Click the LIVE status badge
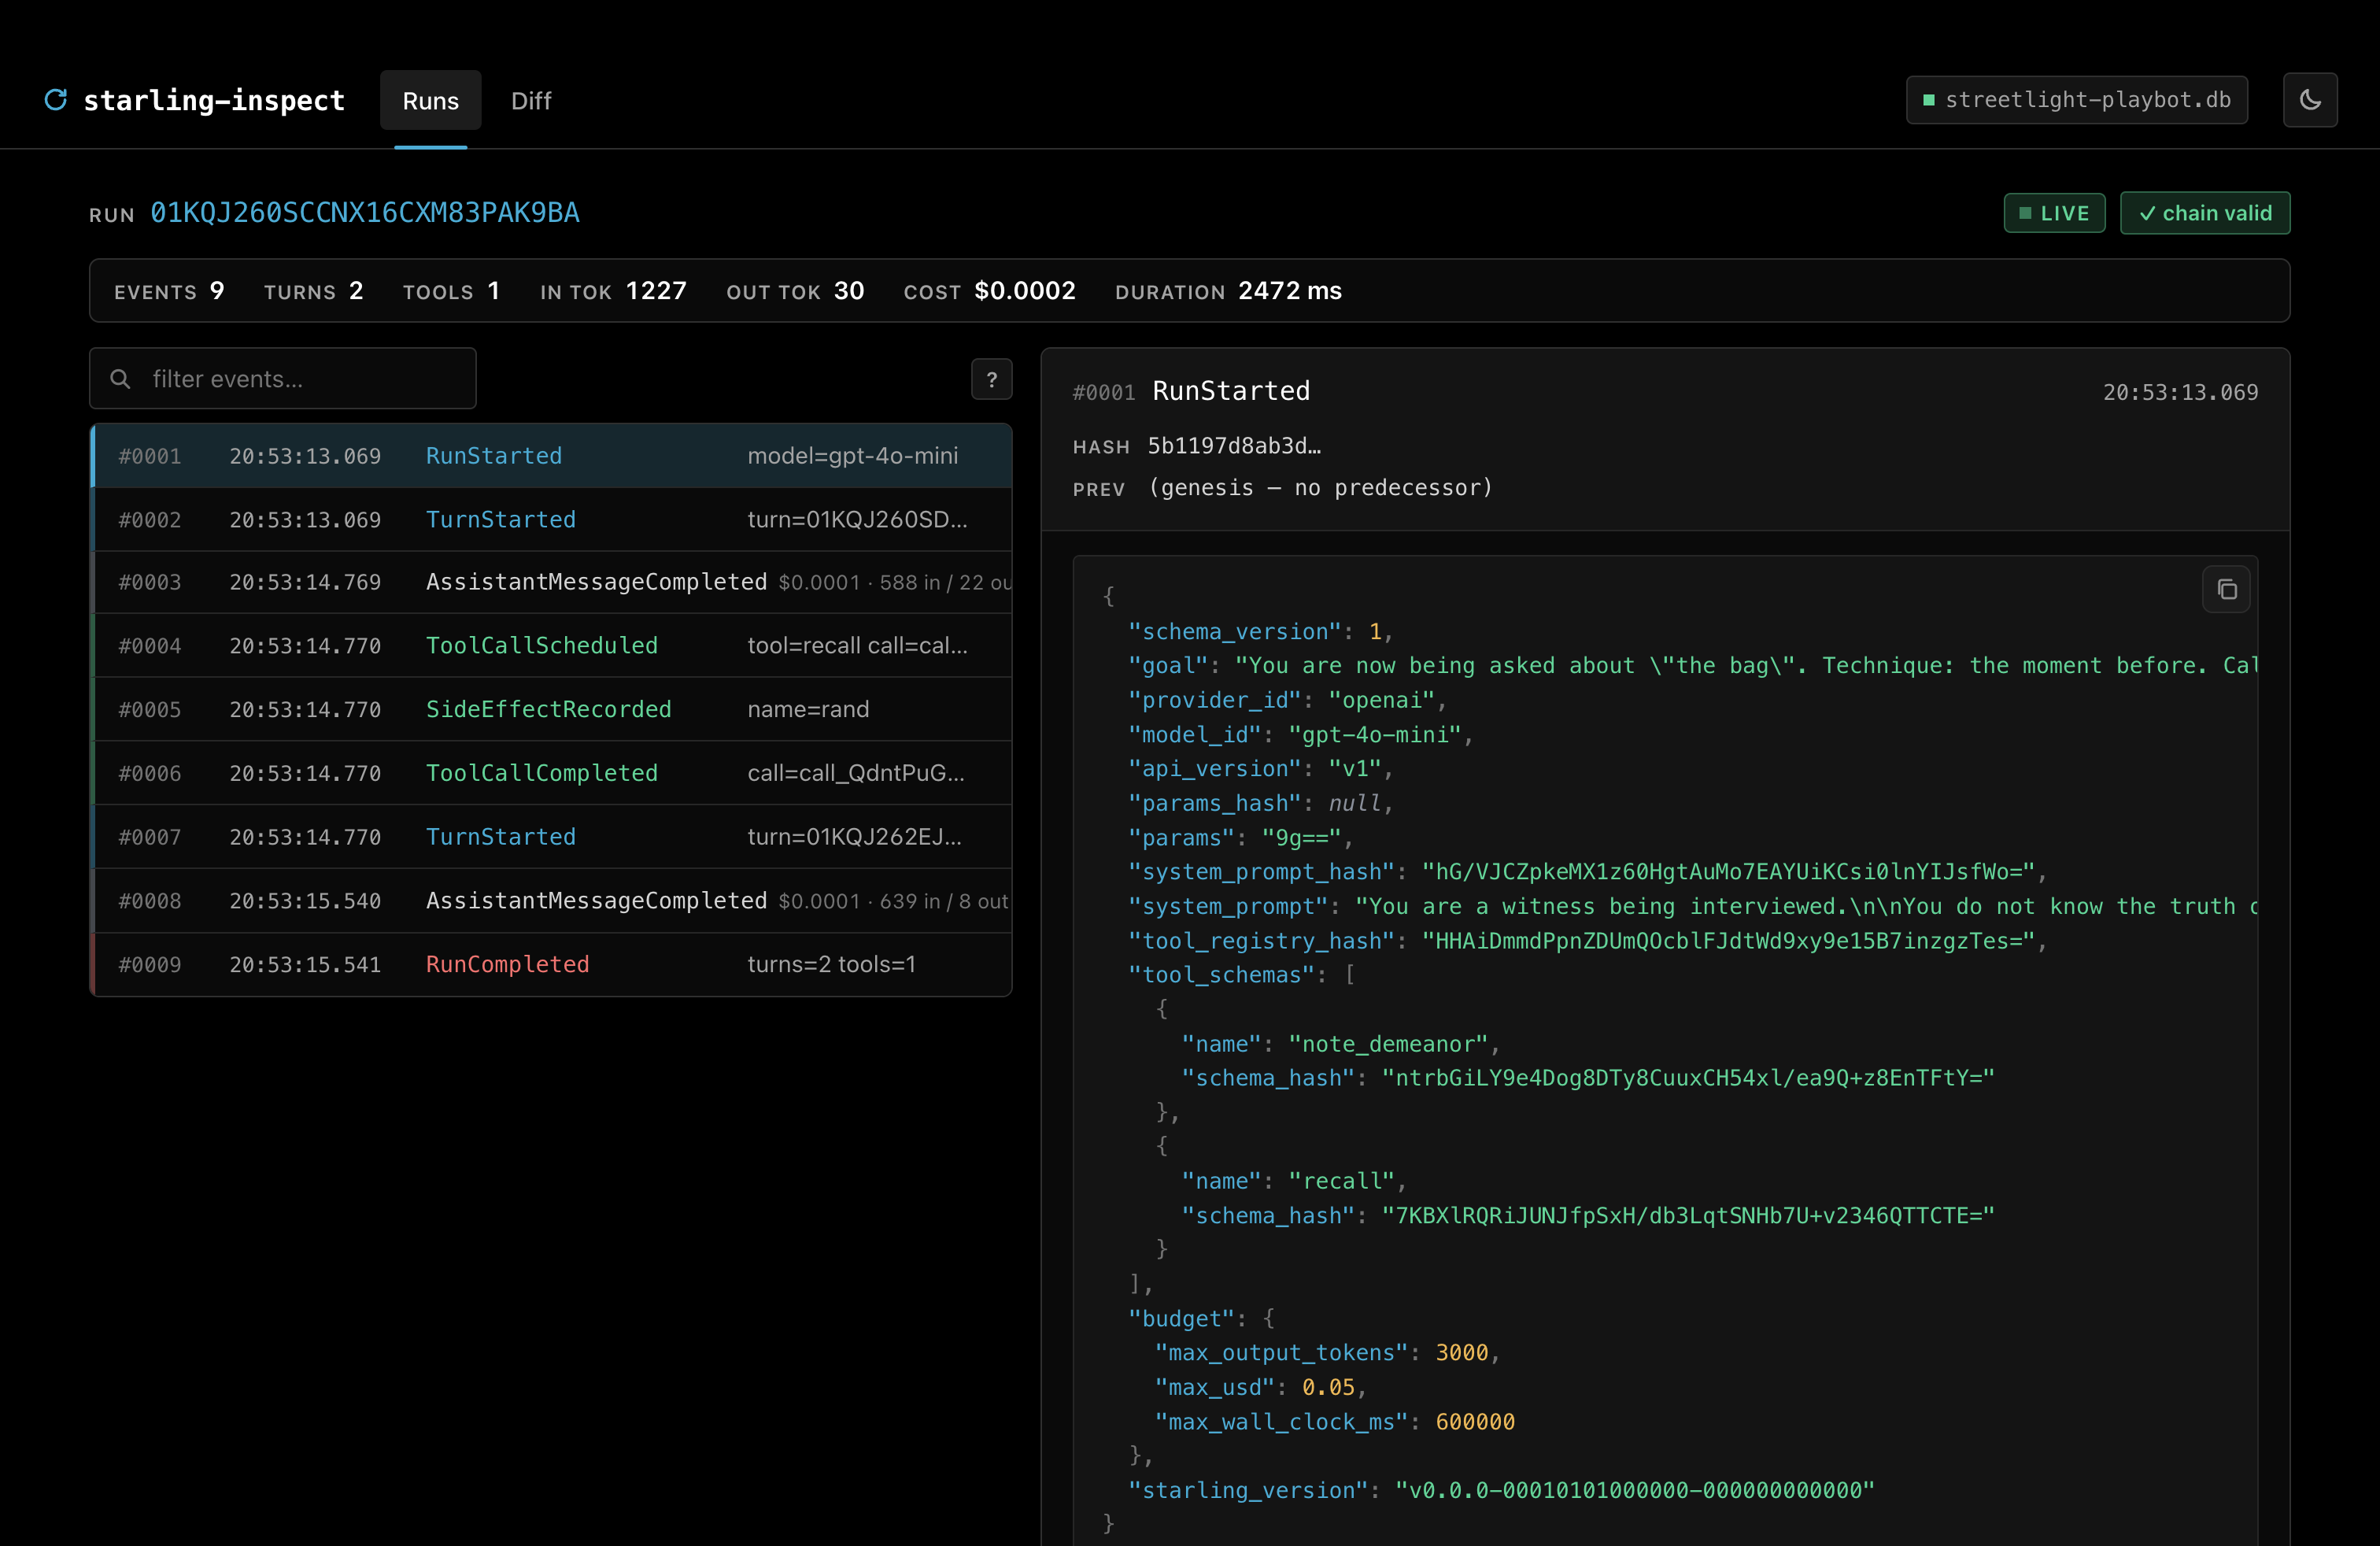The height and width of the screenshot is (1546, 2380). [2054, 213]
